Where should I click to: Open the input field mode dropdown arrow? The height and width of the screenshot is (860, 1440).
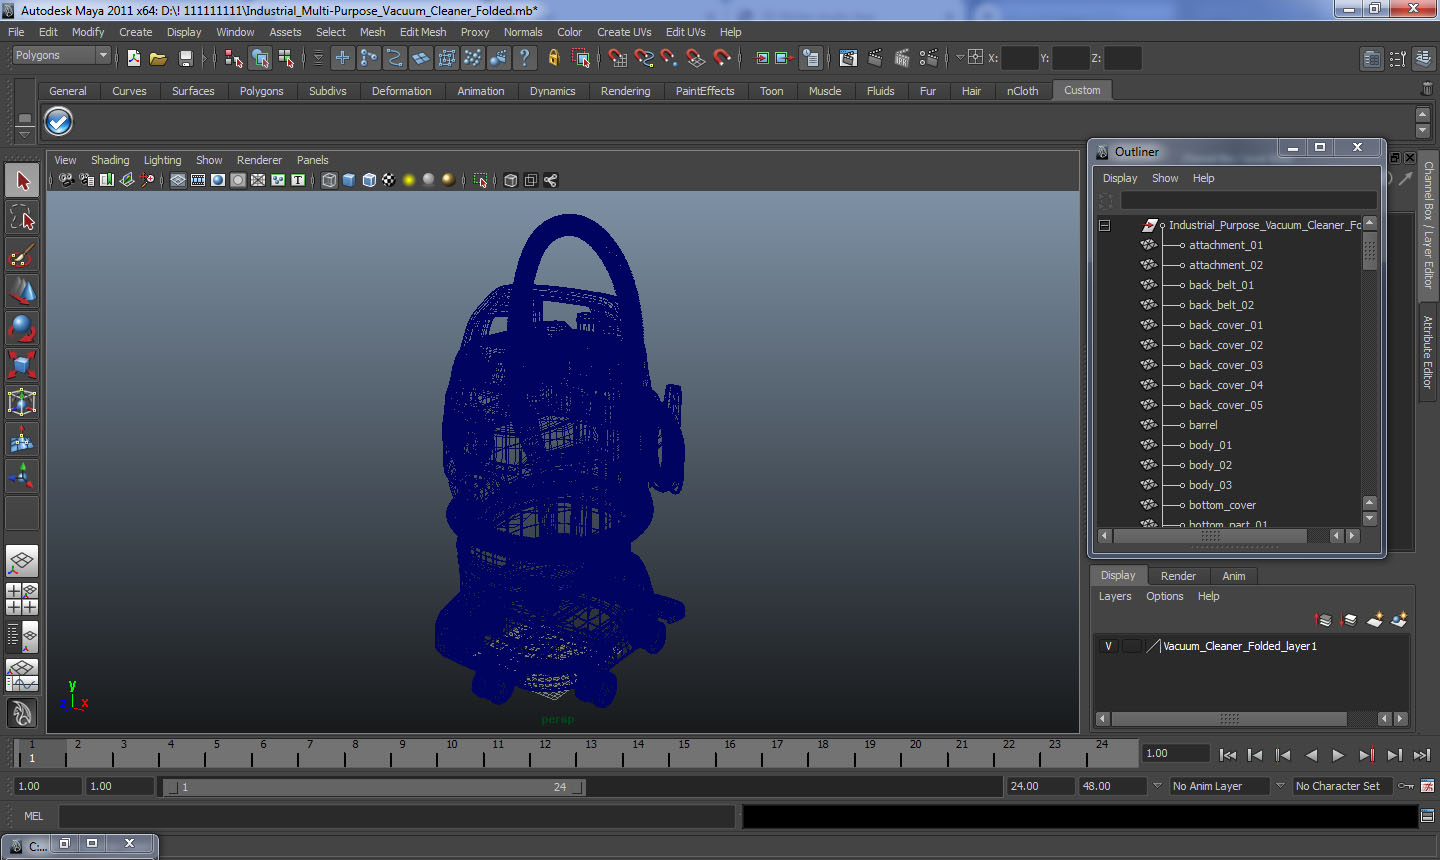960,58
